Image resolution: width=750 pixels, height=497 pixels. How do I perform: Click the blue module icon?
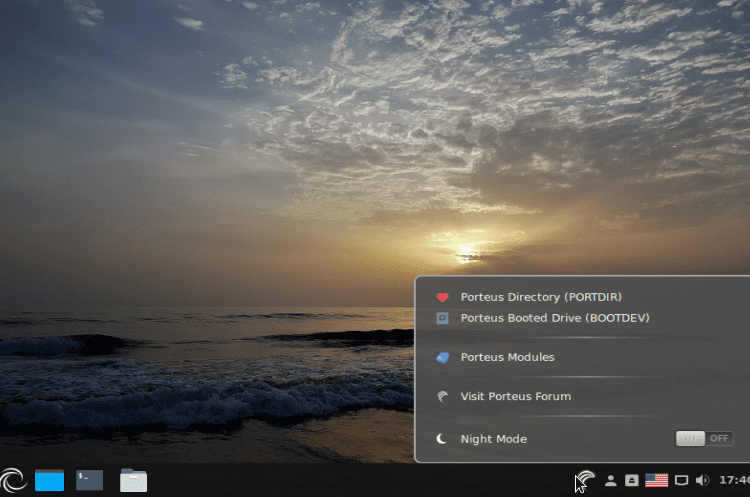pyautogui.click(x=442, y=357)
